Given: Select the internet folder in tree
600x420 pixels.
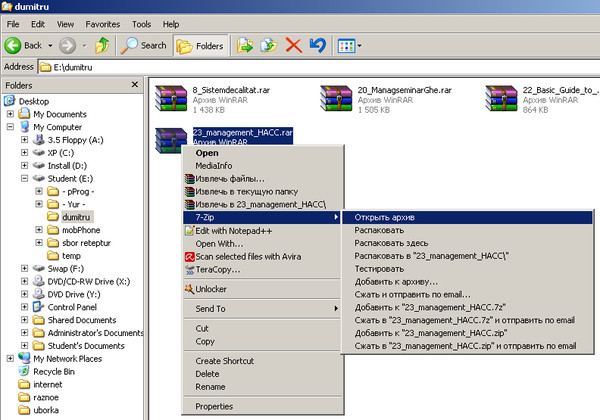Looking at the screenshot, I should coord(47,384).
